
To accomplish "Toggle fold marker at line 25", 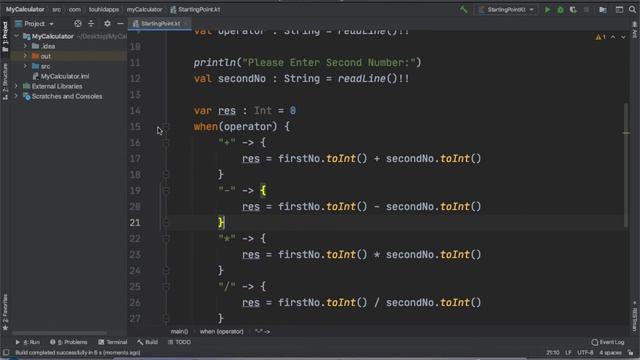I will coord(166,287).
